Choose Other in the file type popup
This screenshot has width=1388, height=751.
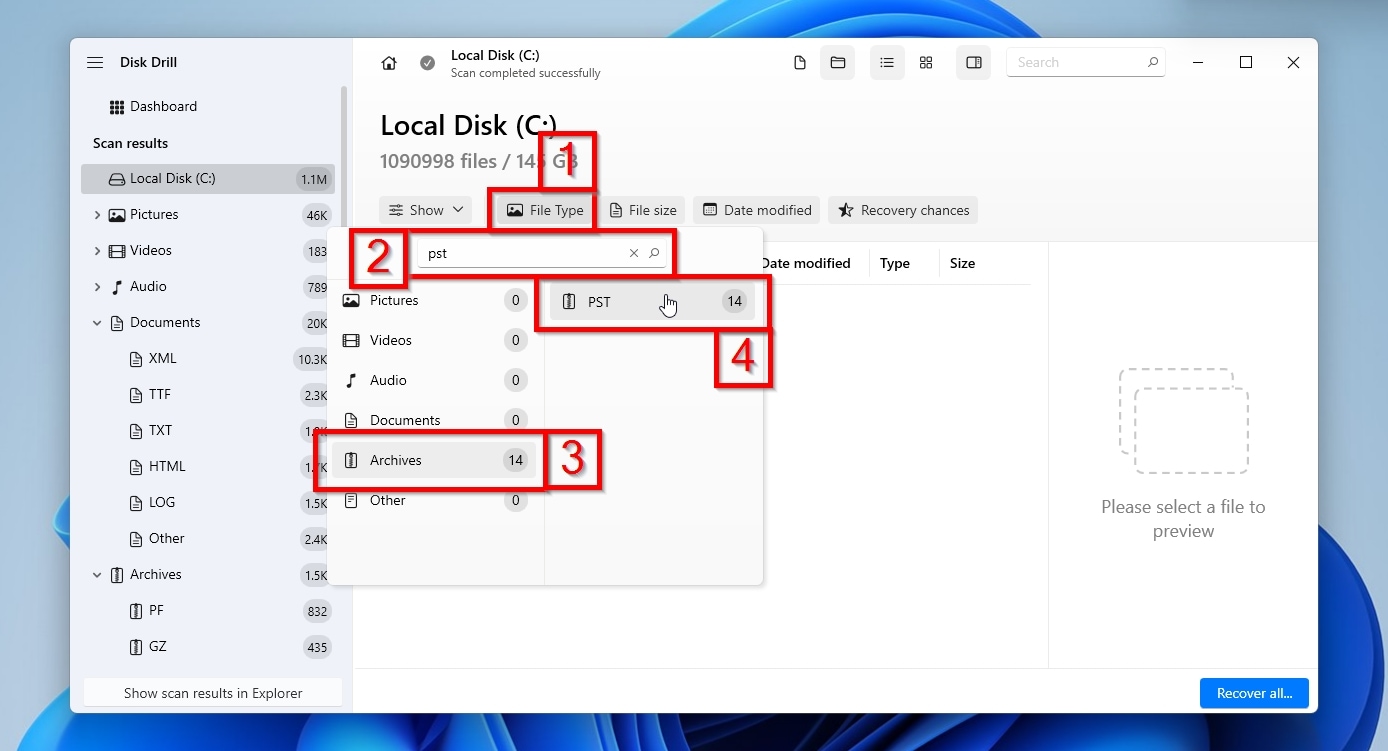[x=434, y=501]
